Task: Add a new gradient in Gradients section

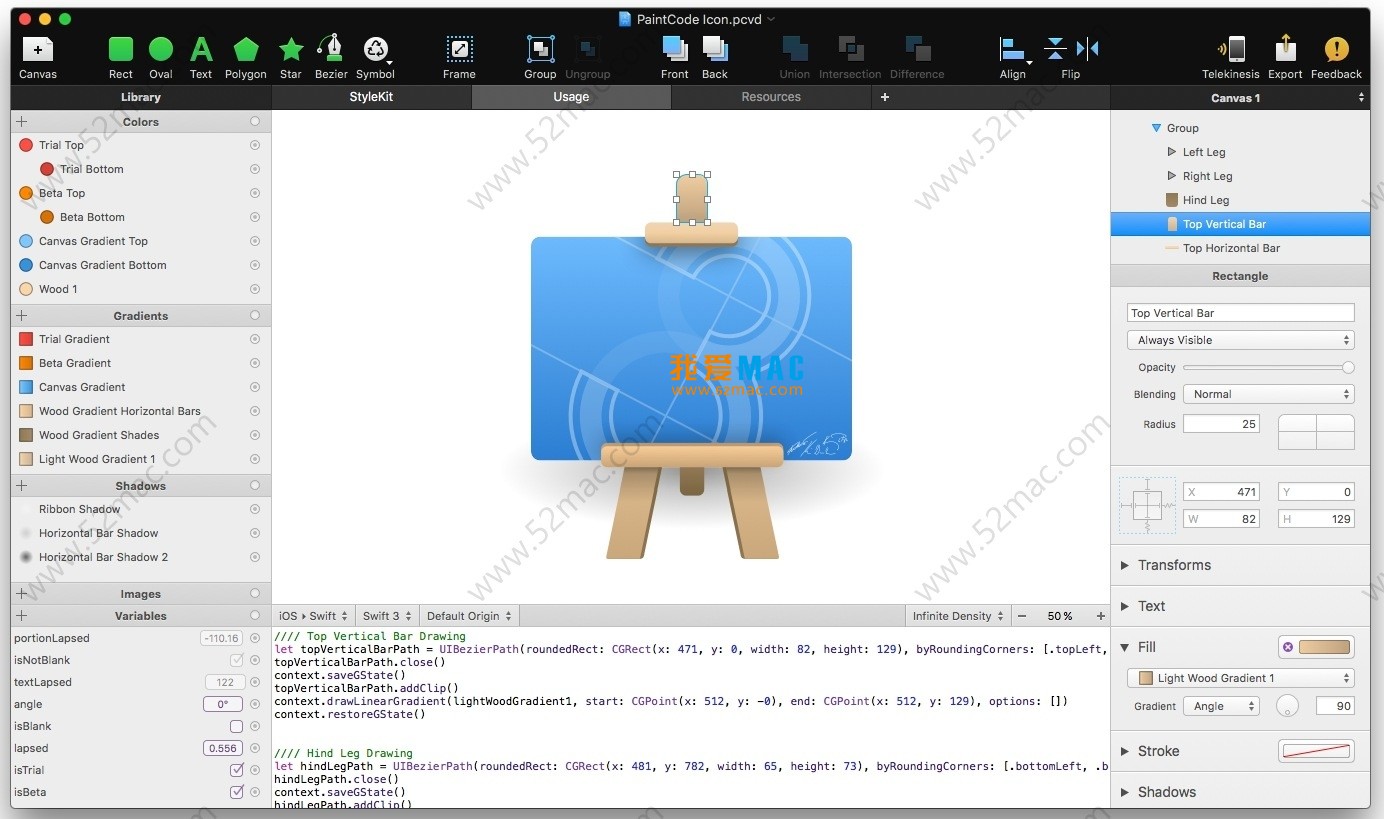Action: [22, 315]
